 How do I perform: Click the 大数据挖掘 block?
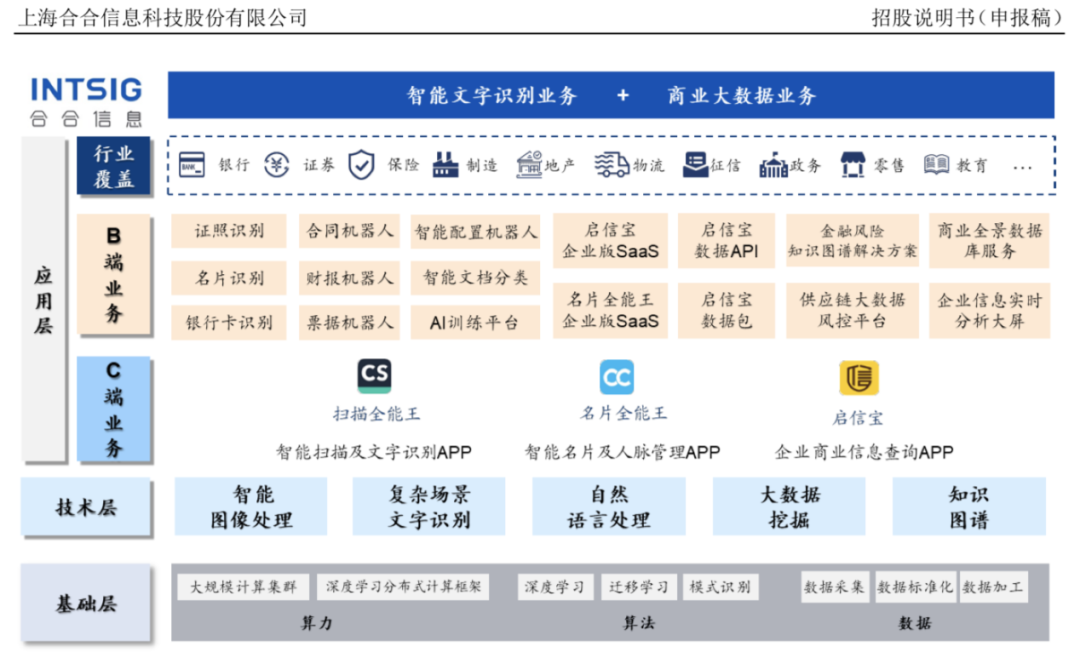(x=789, y=507)
